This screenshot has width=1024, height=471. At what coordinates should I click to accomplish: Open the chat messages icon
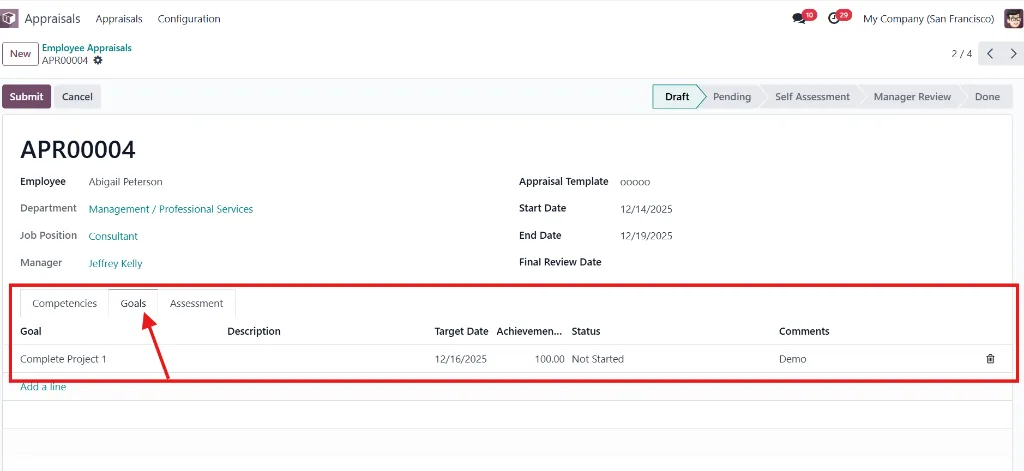tap(798, 19)
